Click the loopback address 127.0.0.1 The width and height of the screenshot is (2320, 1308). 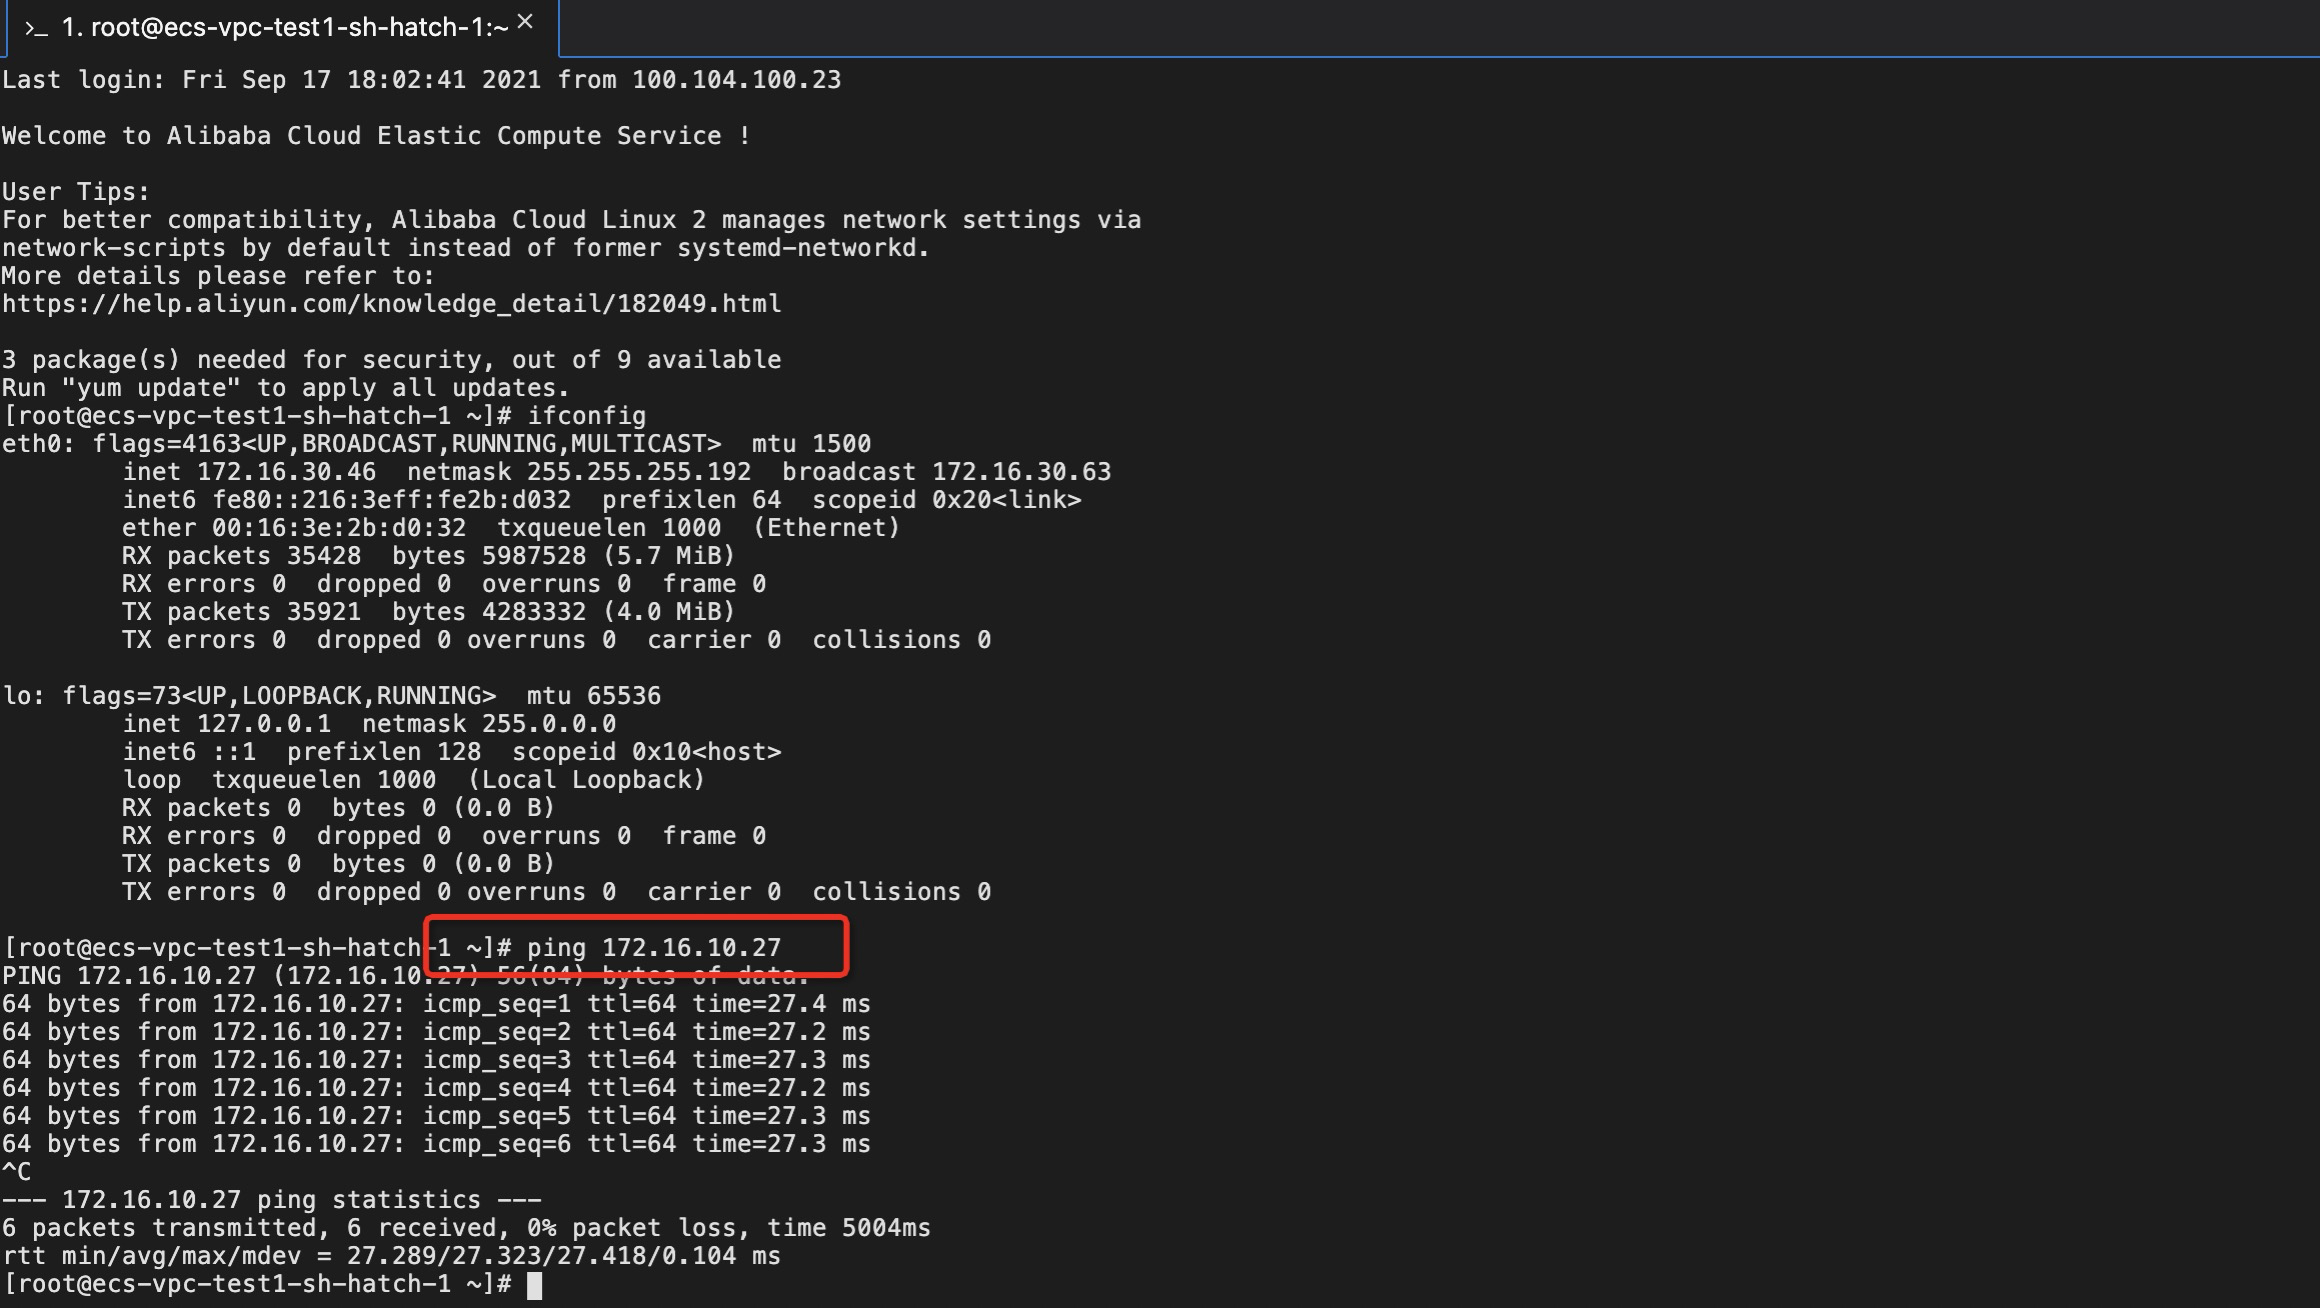263,724
